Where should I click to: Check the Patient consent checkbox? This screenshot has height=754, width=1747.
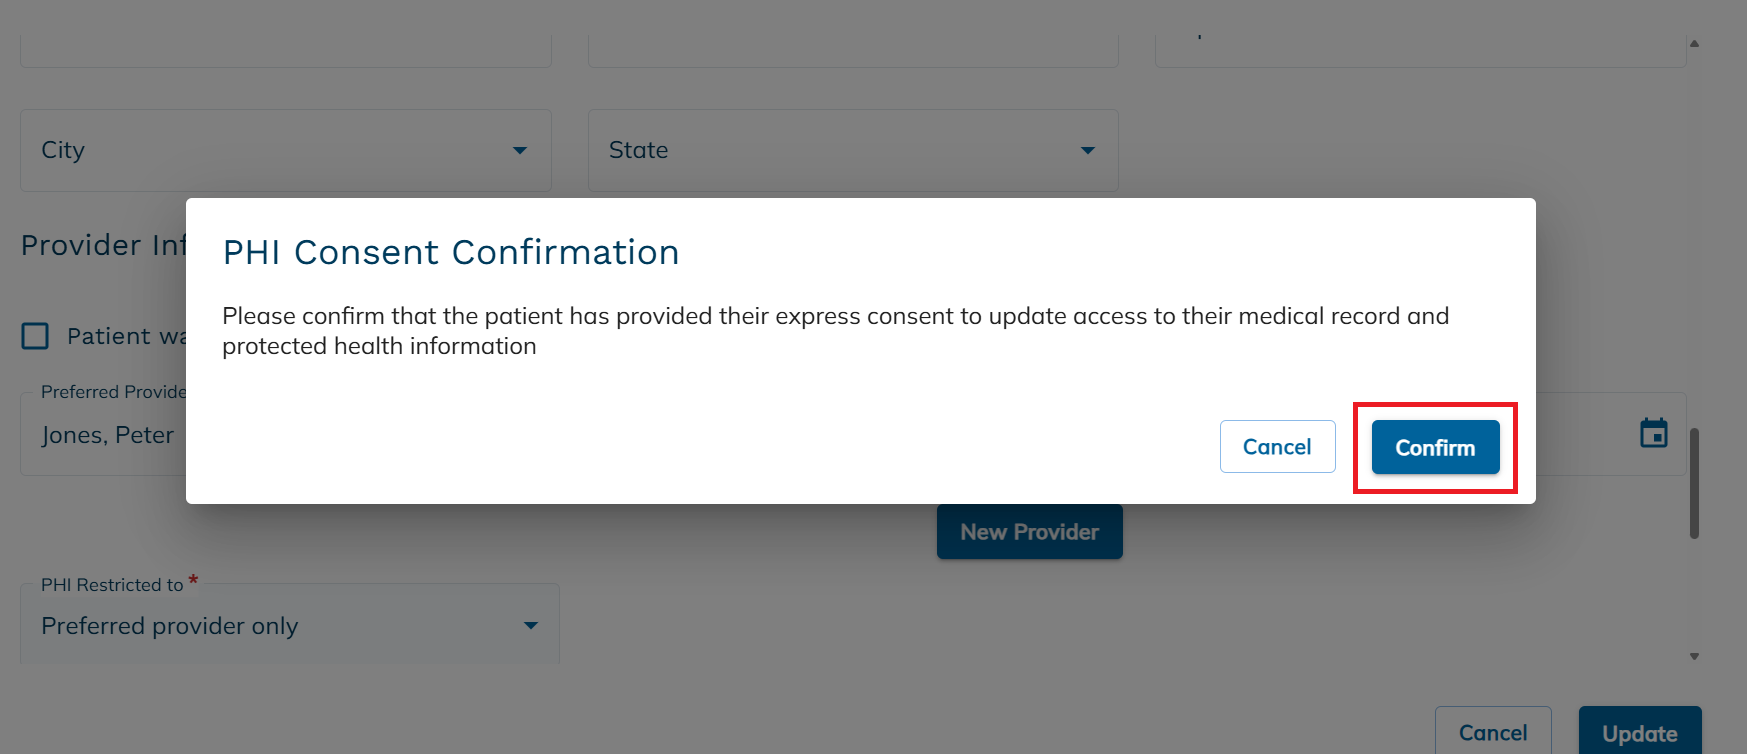pos(35,336)
